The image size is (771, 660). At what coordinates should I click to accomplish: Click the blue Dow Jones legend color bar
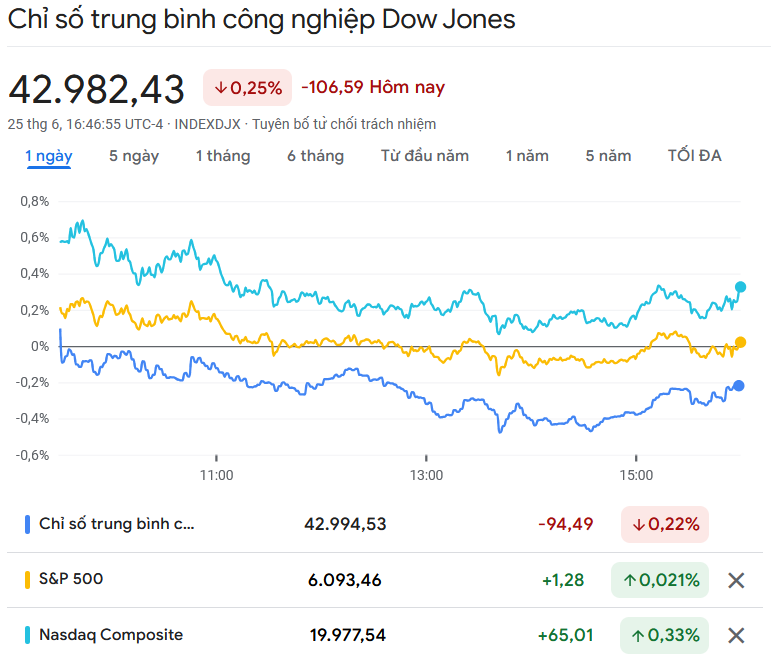pyautogui.click(x=26, y=524)
